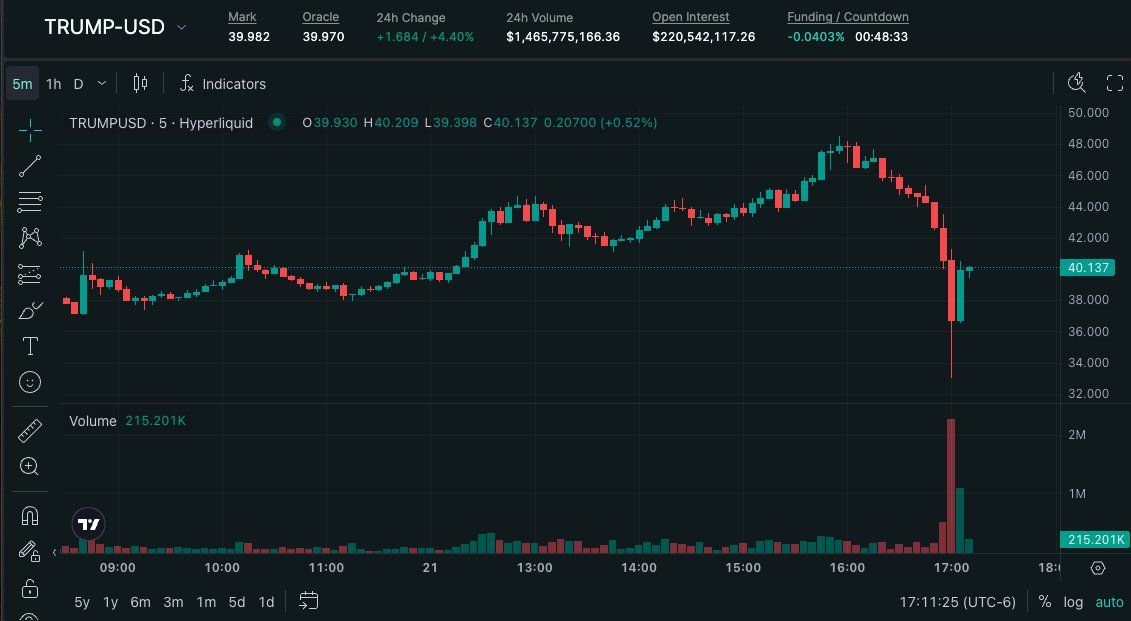Click the 215.201K volume axis label
This screenshot has height=621, width=1131.
(1094, 539)
